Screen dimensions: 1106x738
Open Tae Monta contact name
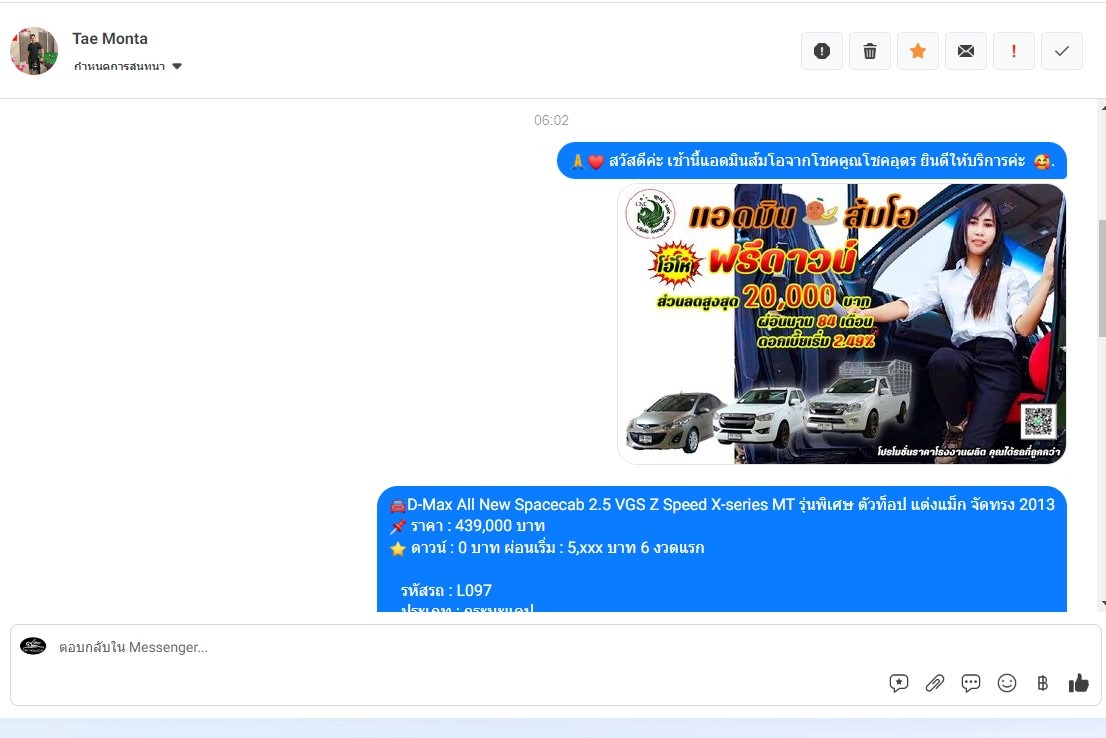coord(110,39)
